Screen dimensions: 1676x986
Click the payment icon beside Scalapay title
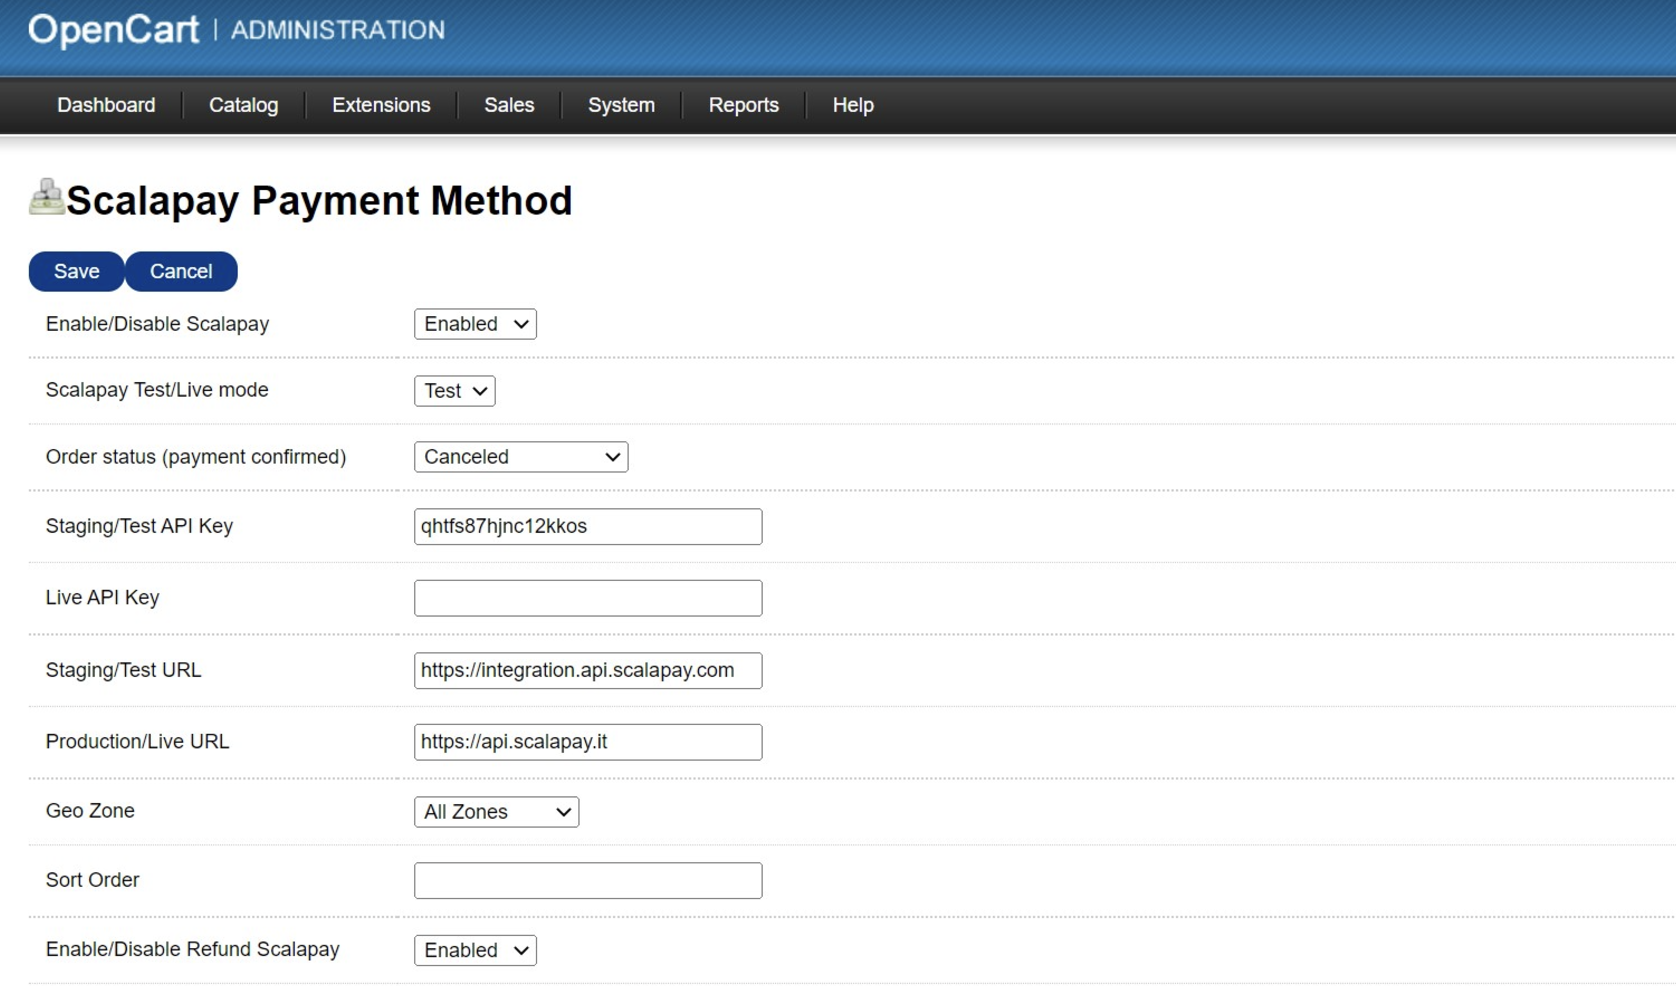pos(46,197)
